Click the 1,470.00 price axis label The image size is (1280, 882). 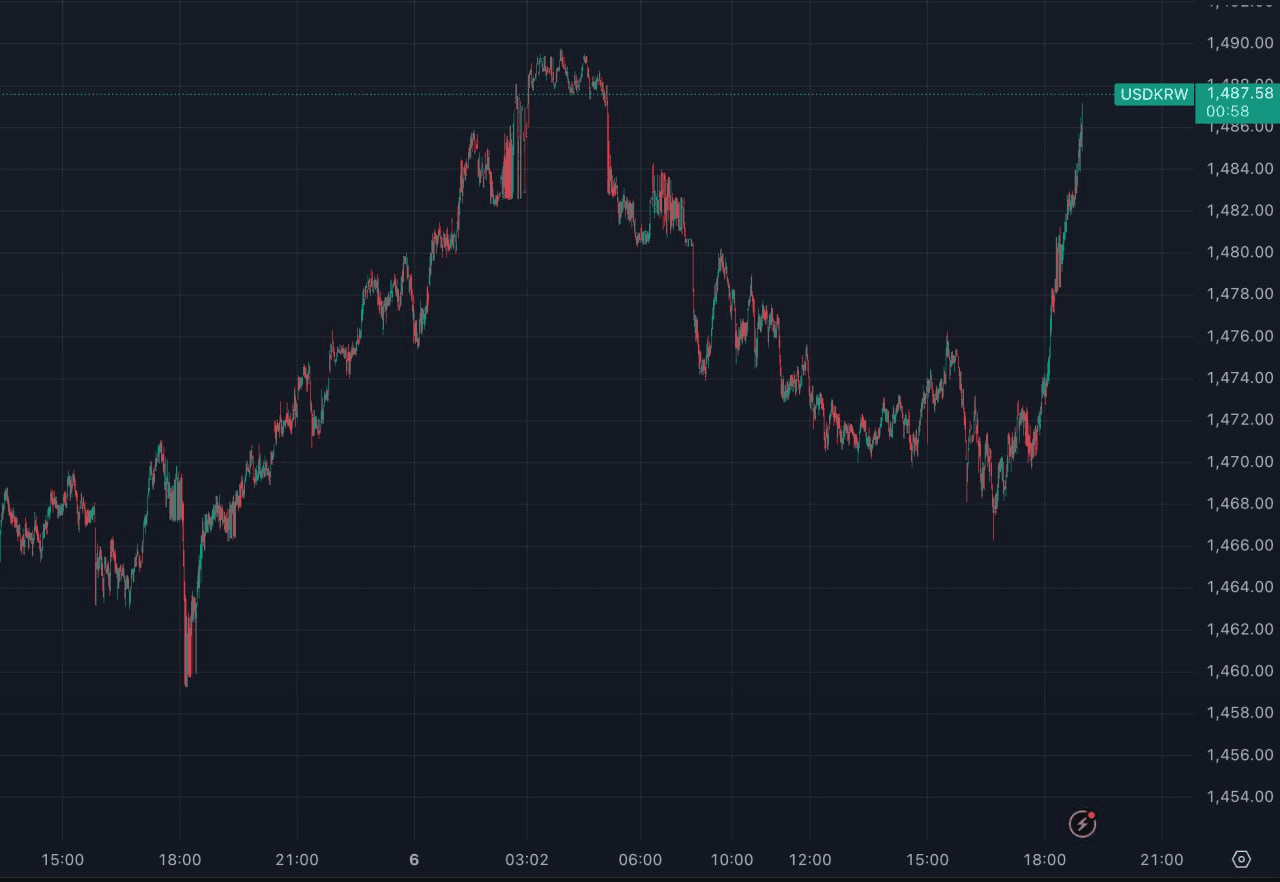pos(1240,462)
